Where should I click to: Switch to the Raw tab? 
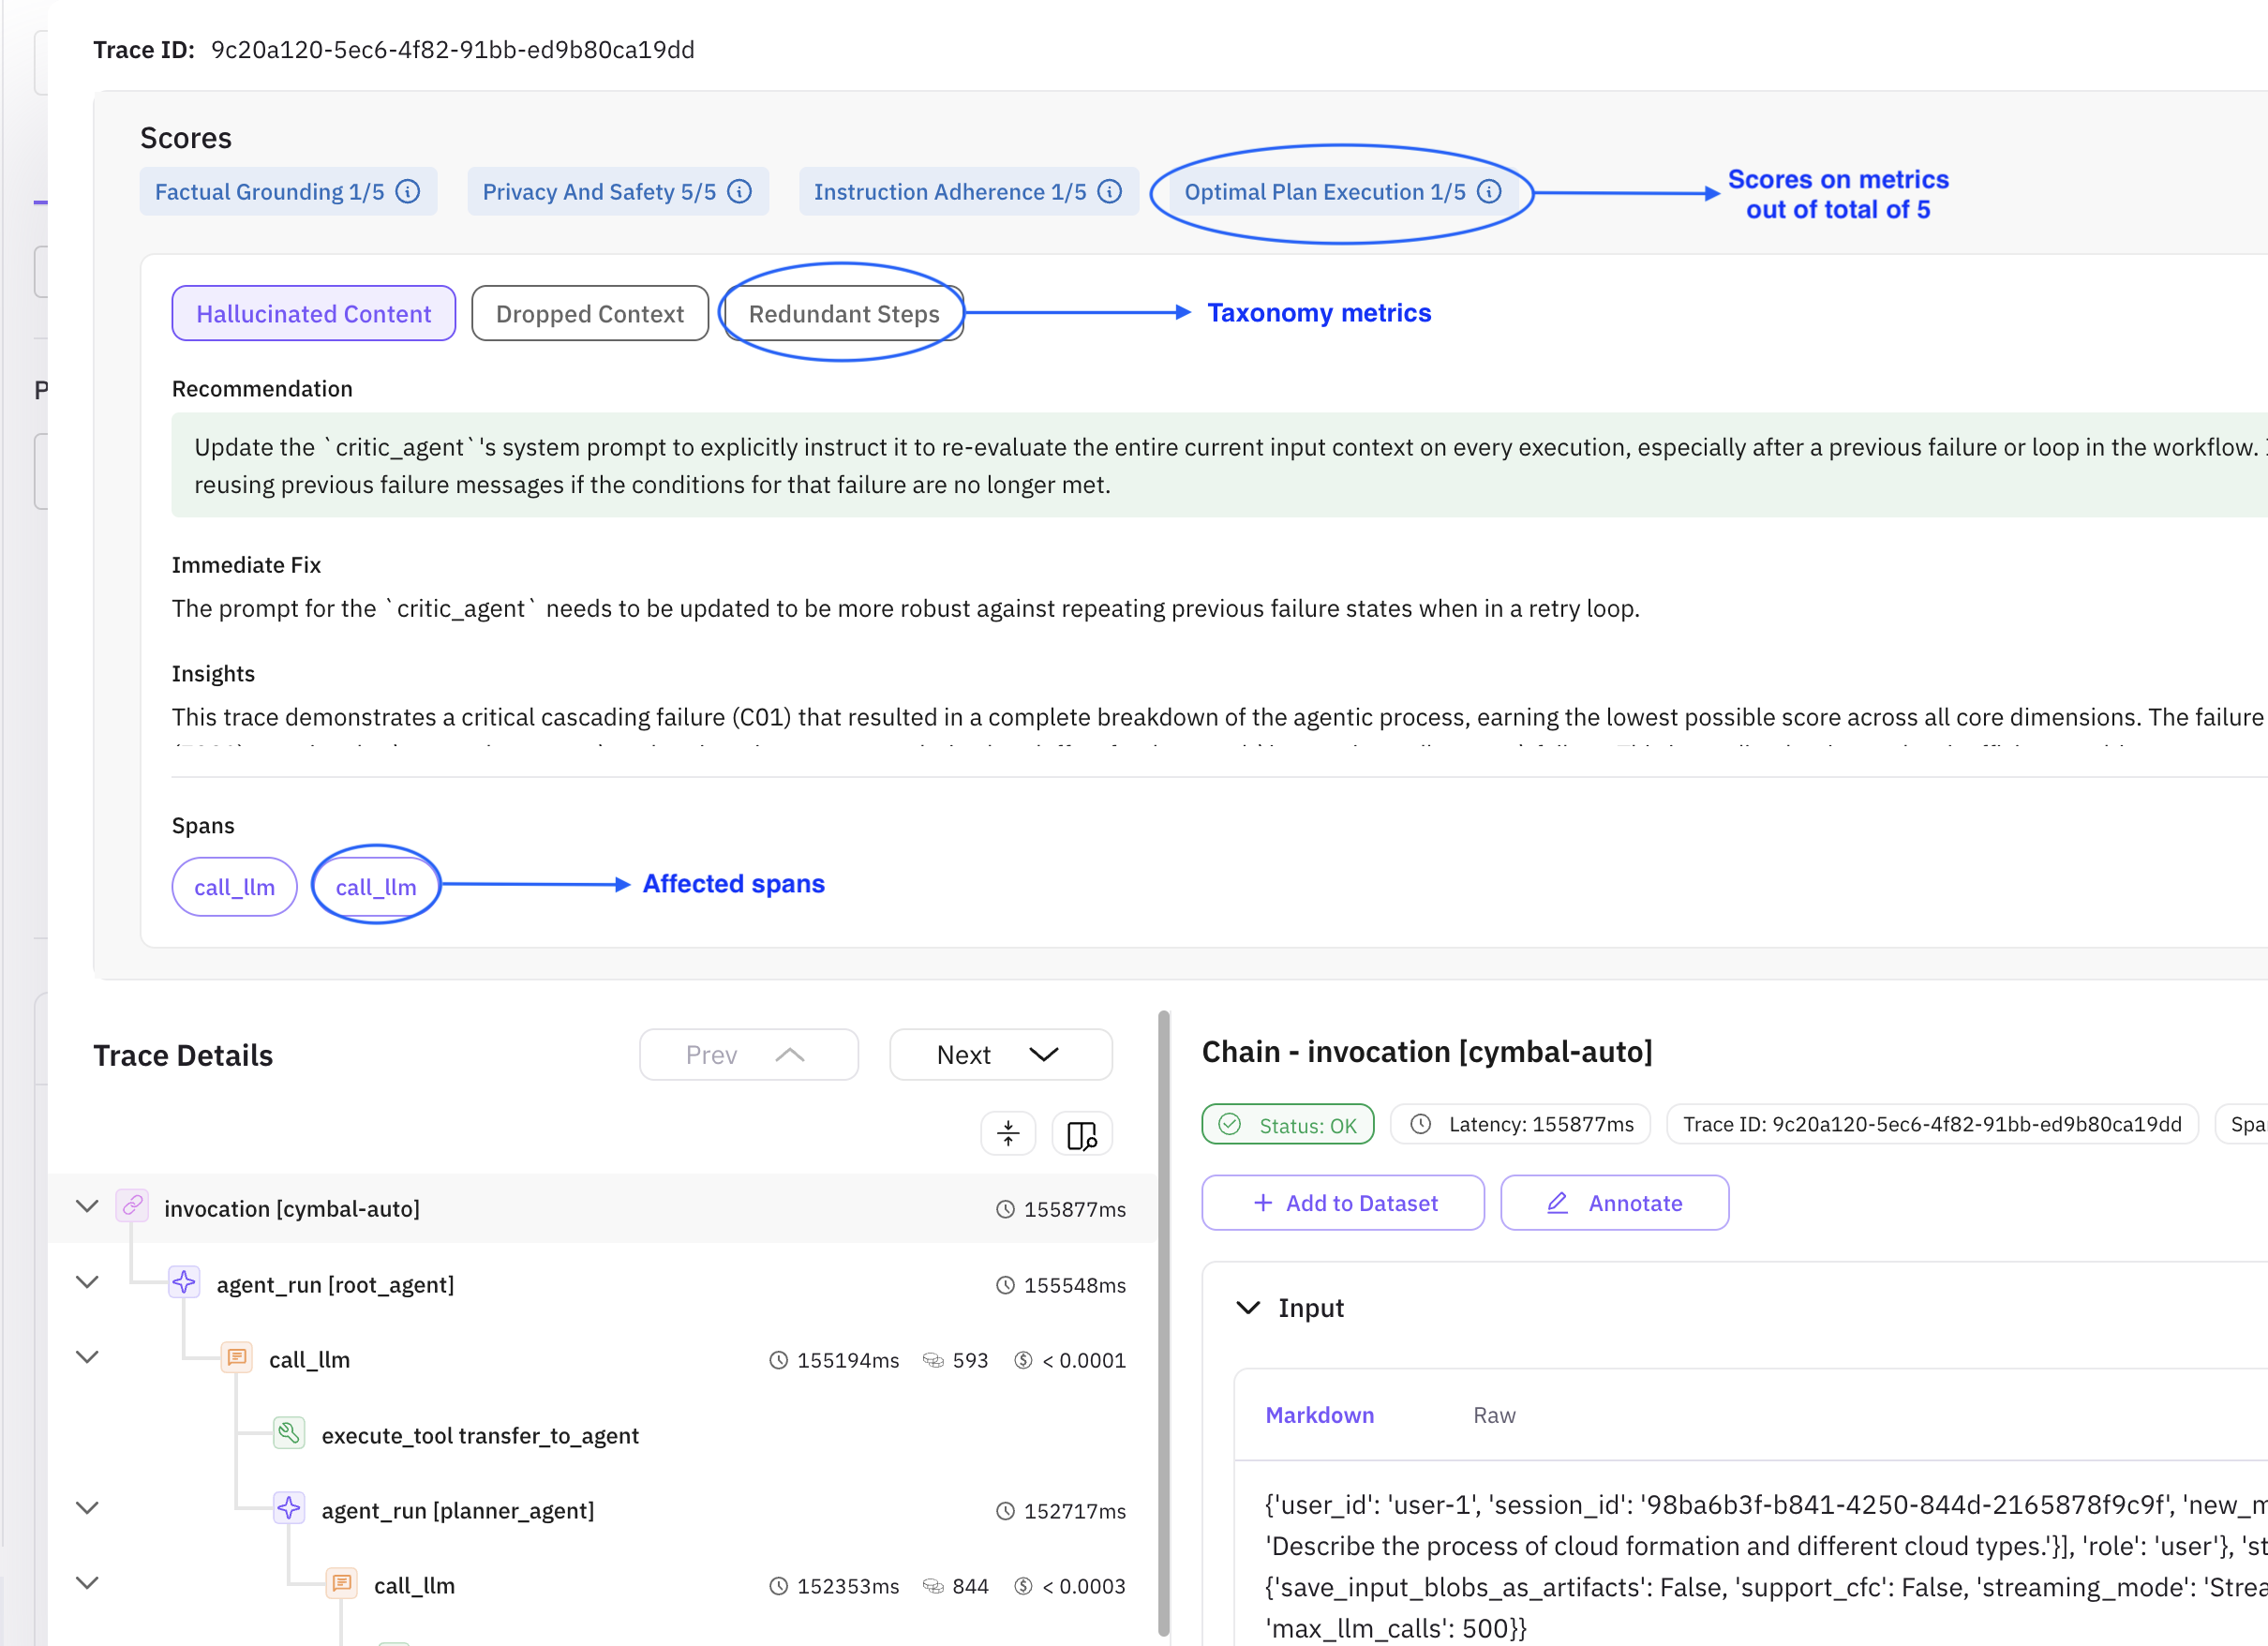click(1494, 1415)
